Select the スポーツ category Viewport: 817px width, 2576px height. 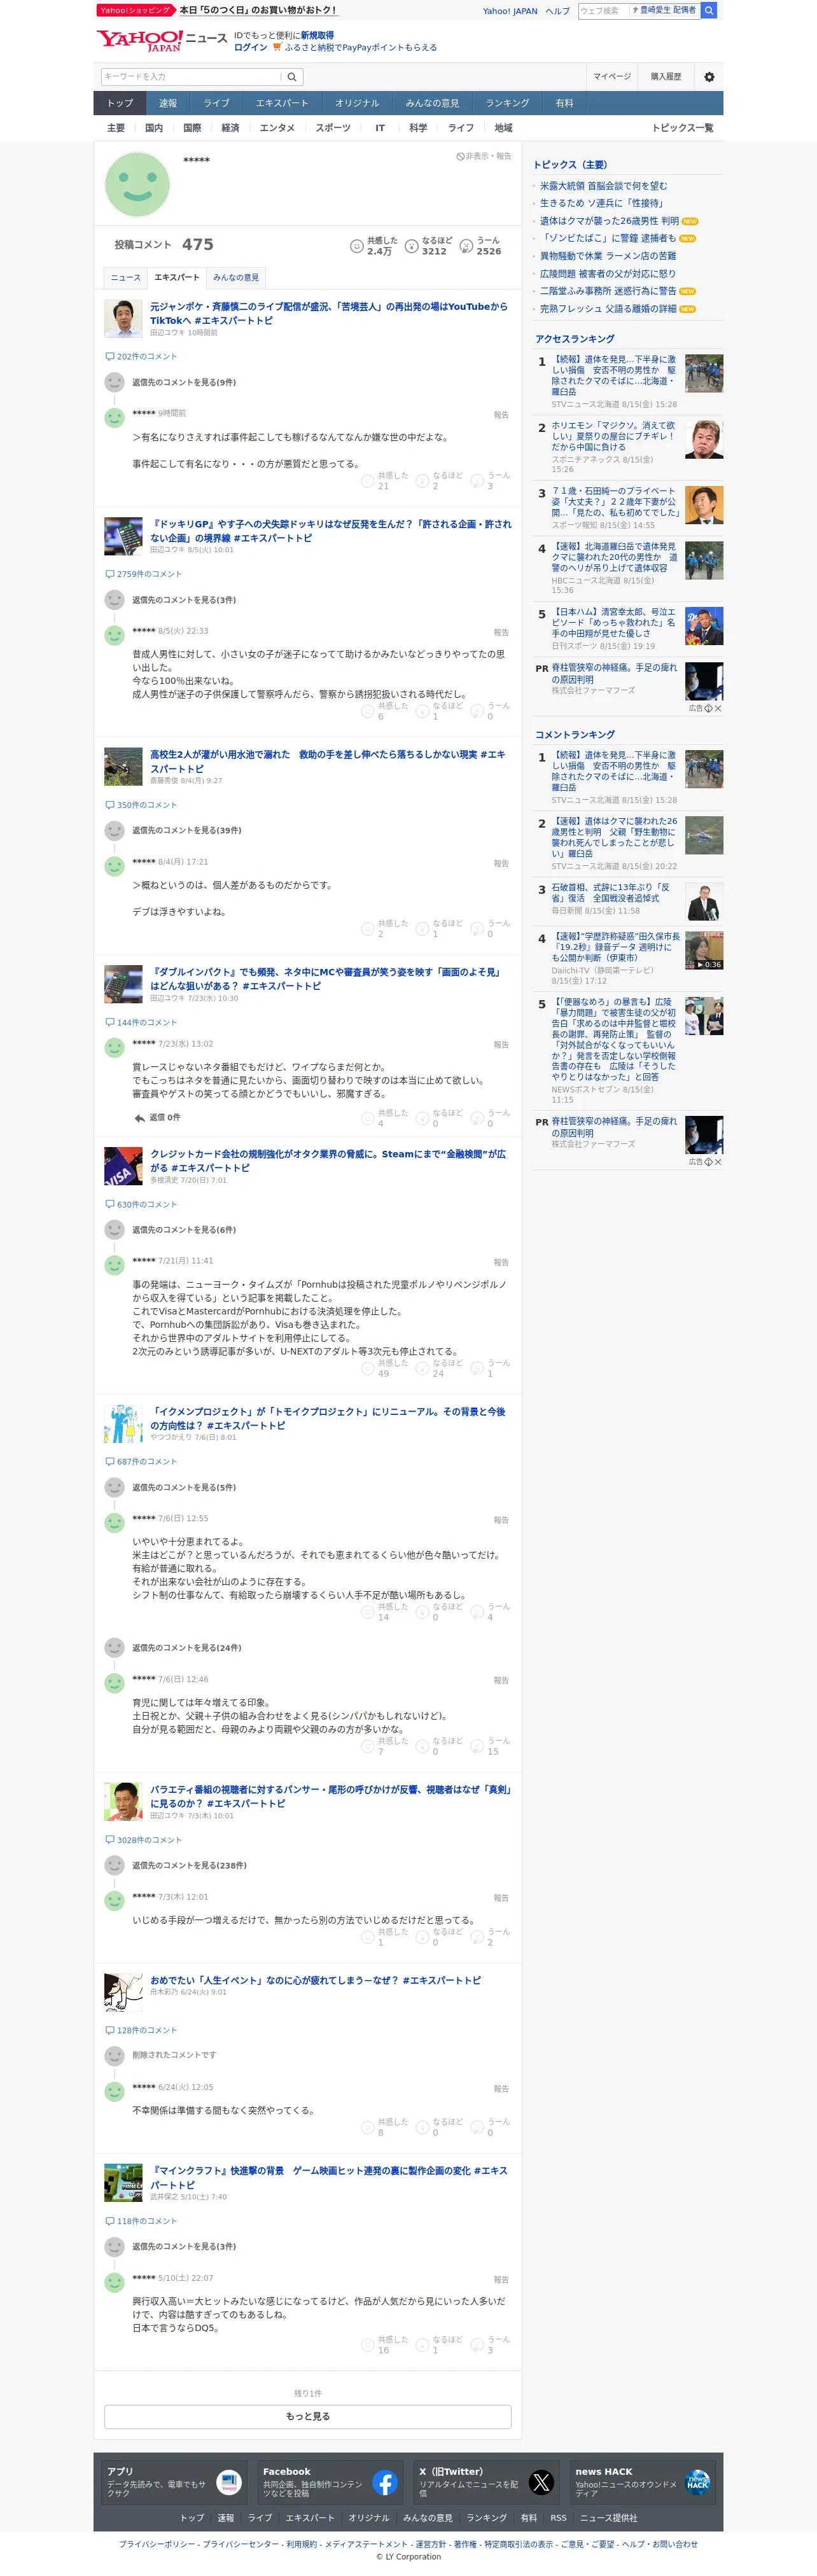pos(333,128)
